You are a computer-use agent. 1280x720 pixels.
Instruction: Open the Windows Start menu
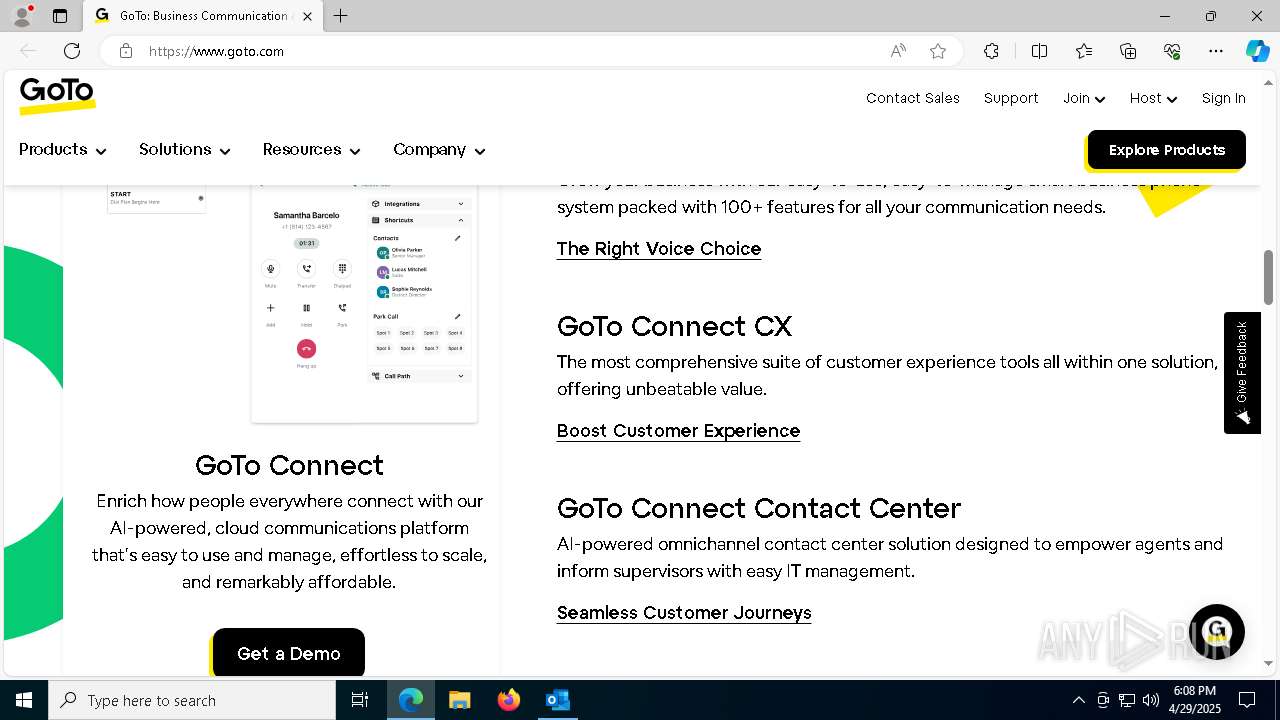click(24, 700)
